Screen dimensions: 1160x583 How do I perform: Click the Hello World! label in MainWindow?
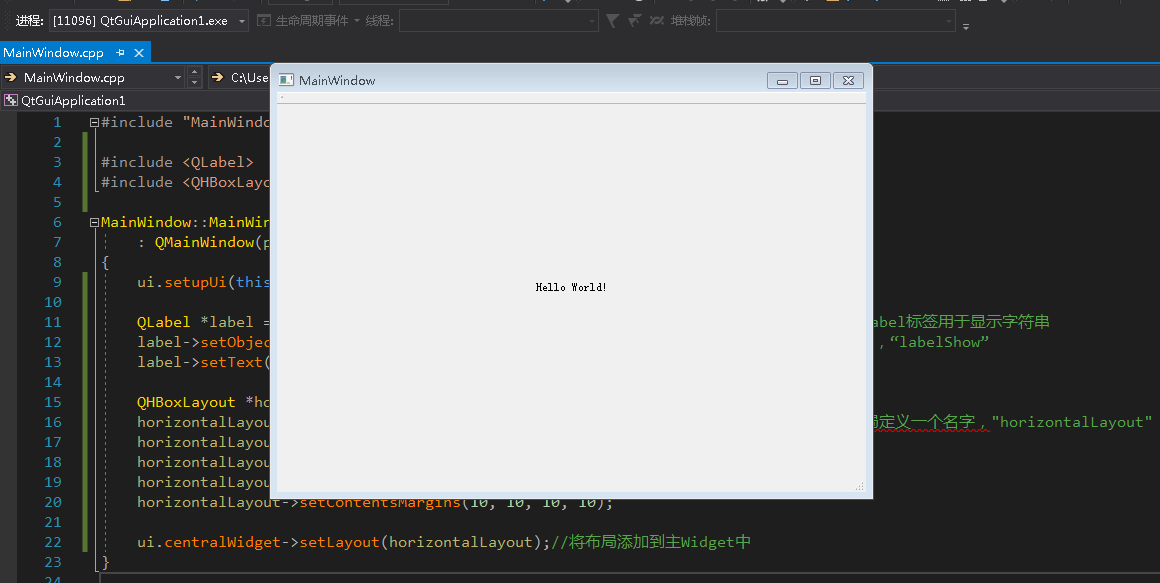571,287
